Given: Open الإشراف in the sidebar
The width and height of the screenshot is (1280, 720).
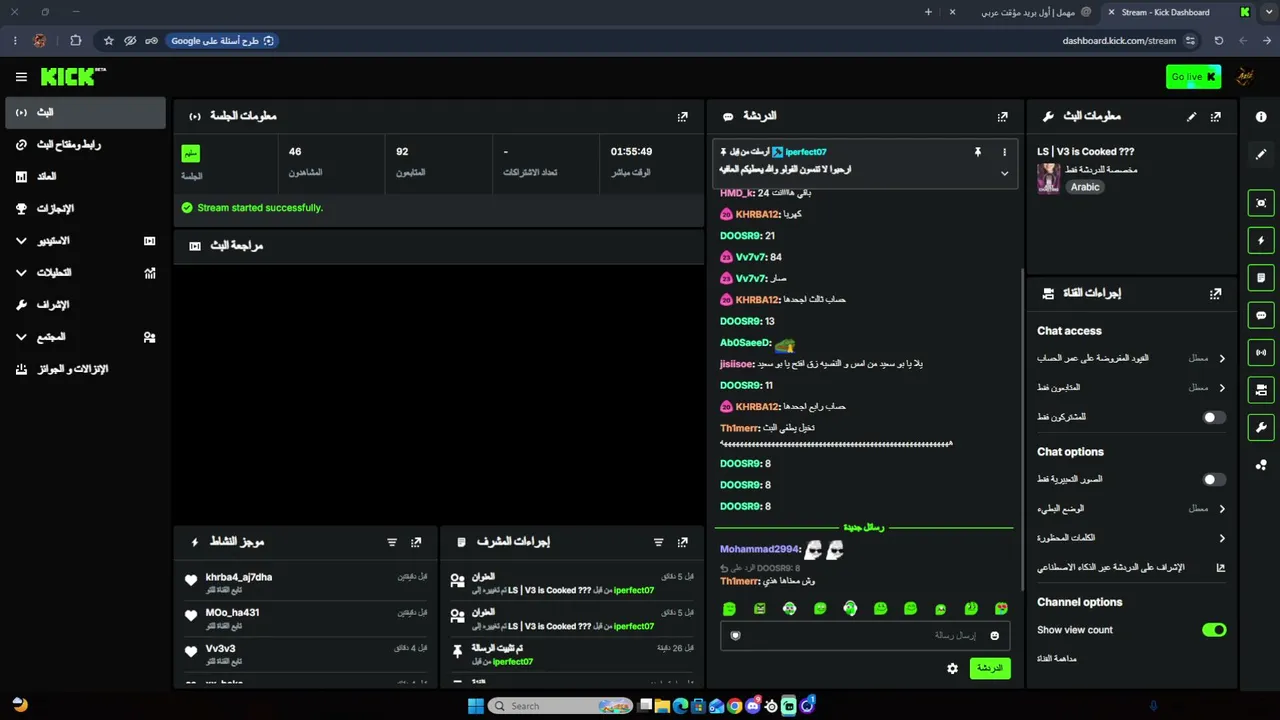Looking at the screenshot, I should point(85,305).
